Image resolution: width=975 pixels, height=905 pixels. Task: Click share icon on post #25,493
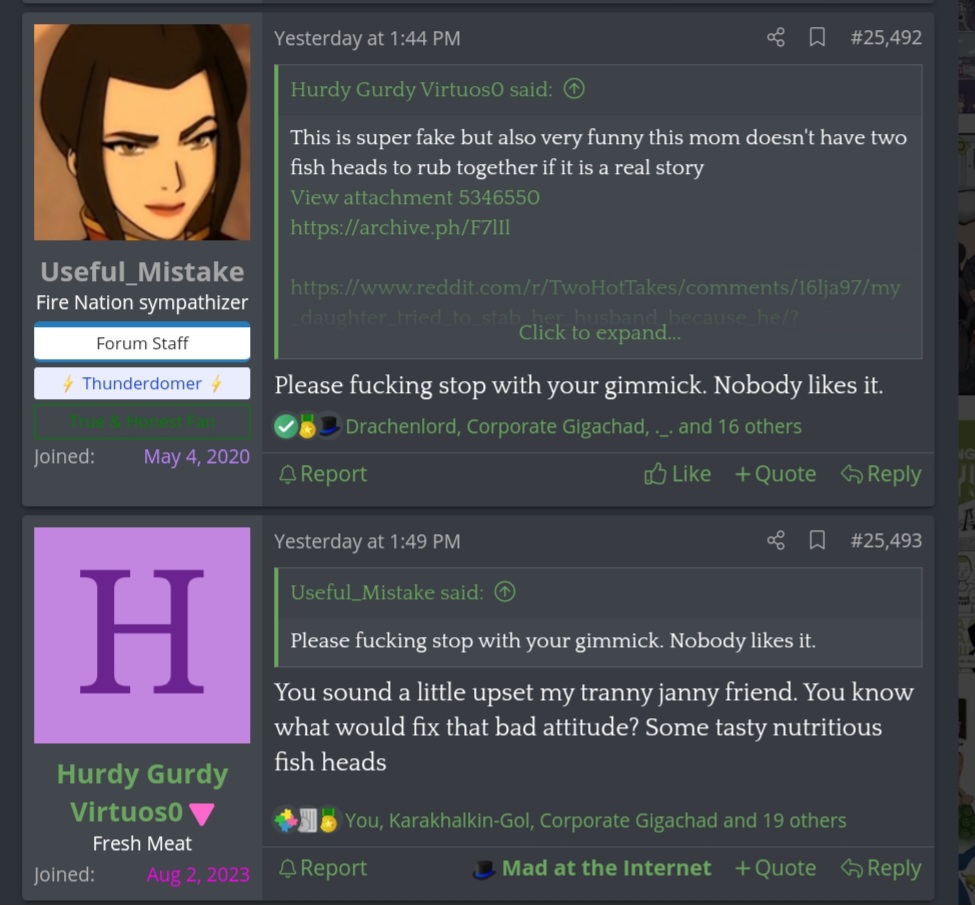point(775,540)
